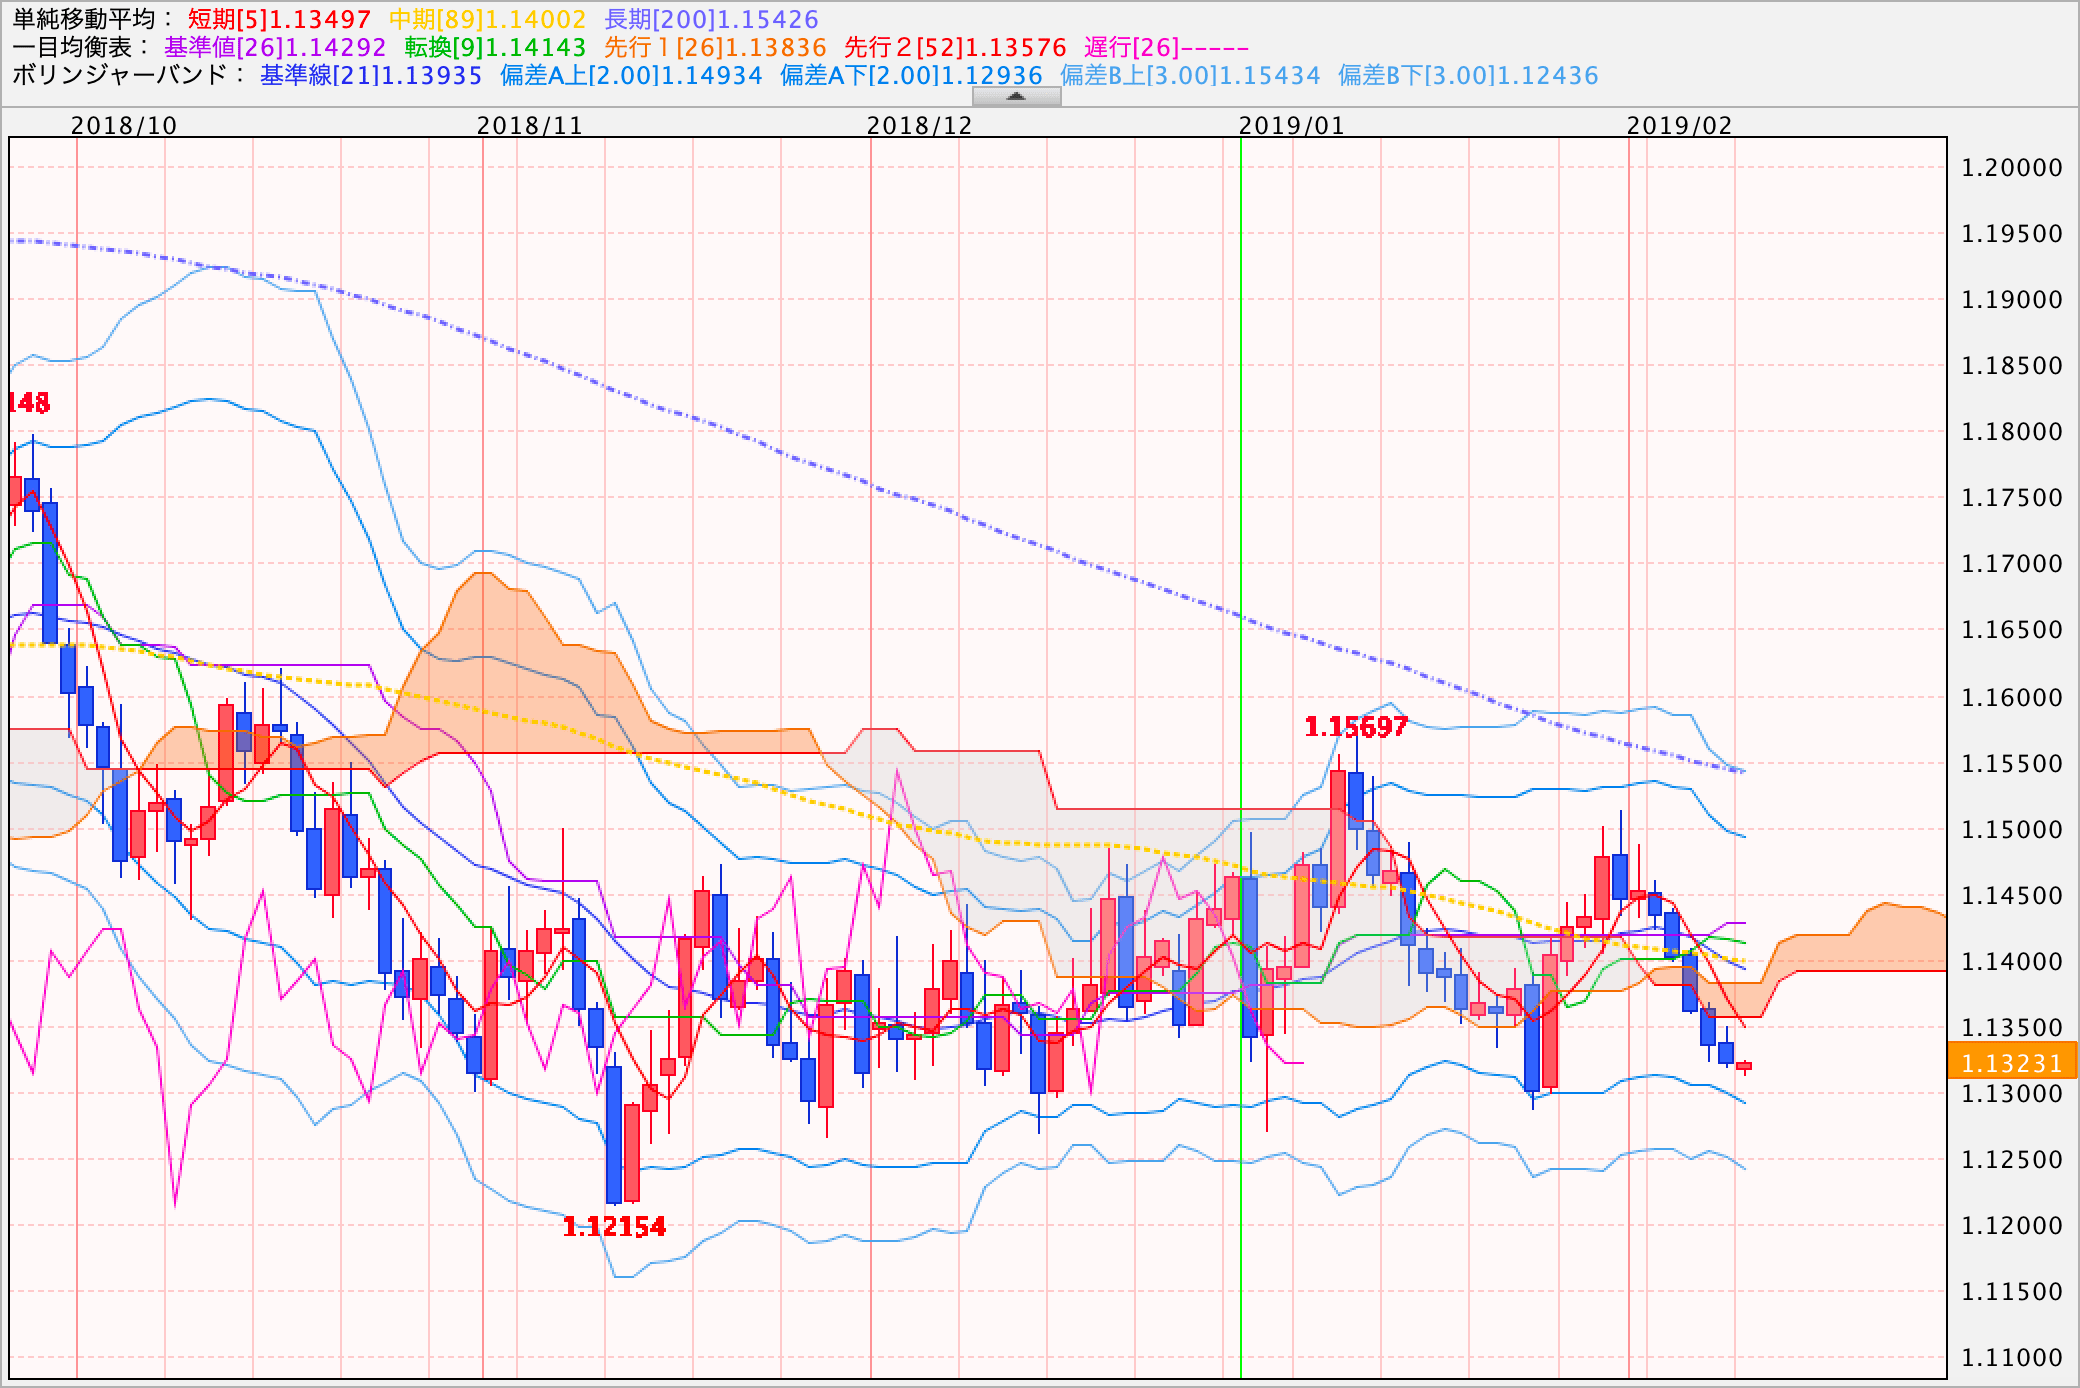Click the 1.11000 price axis label
Viewport: 2080px width, 1388px height.
click(2012, 1358)
